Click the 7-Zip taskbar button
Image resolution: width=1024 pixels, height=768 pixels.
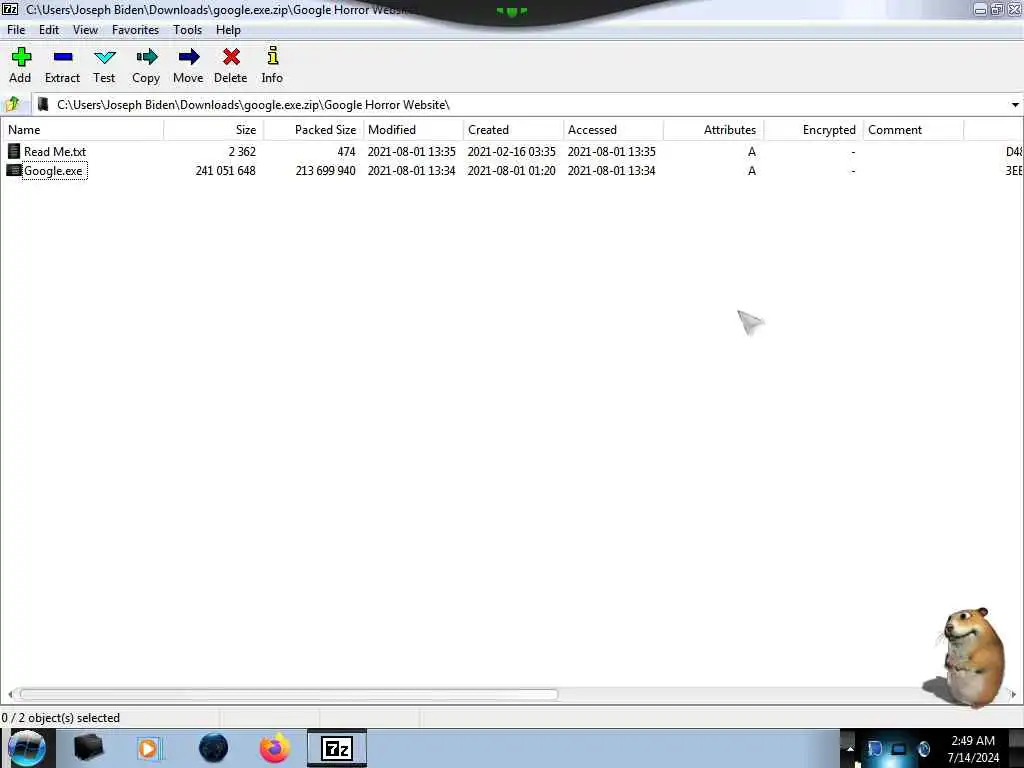[337, 748]
